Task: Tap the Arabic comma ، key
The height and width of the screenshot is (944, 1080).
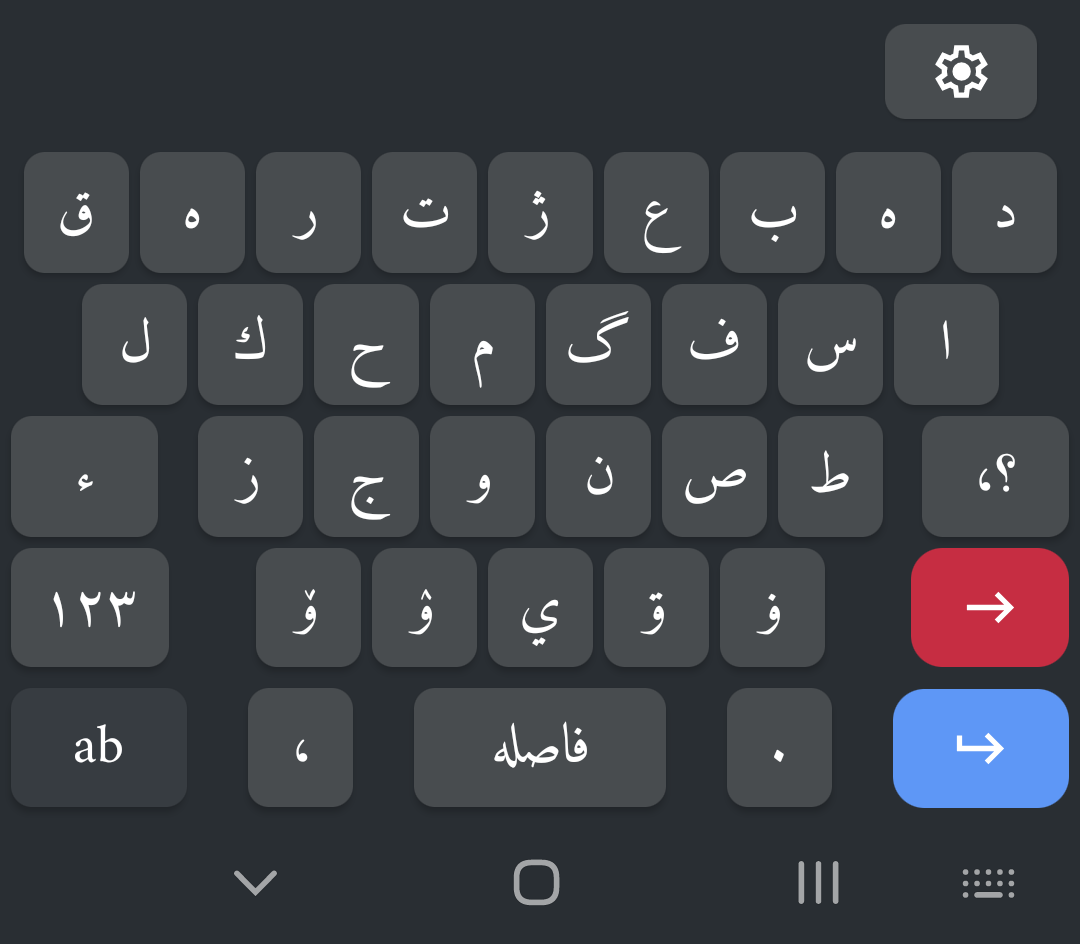Action: (x=300, y=747)
